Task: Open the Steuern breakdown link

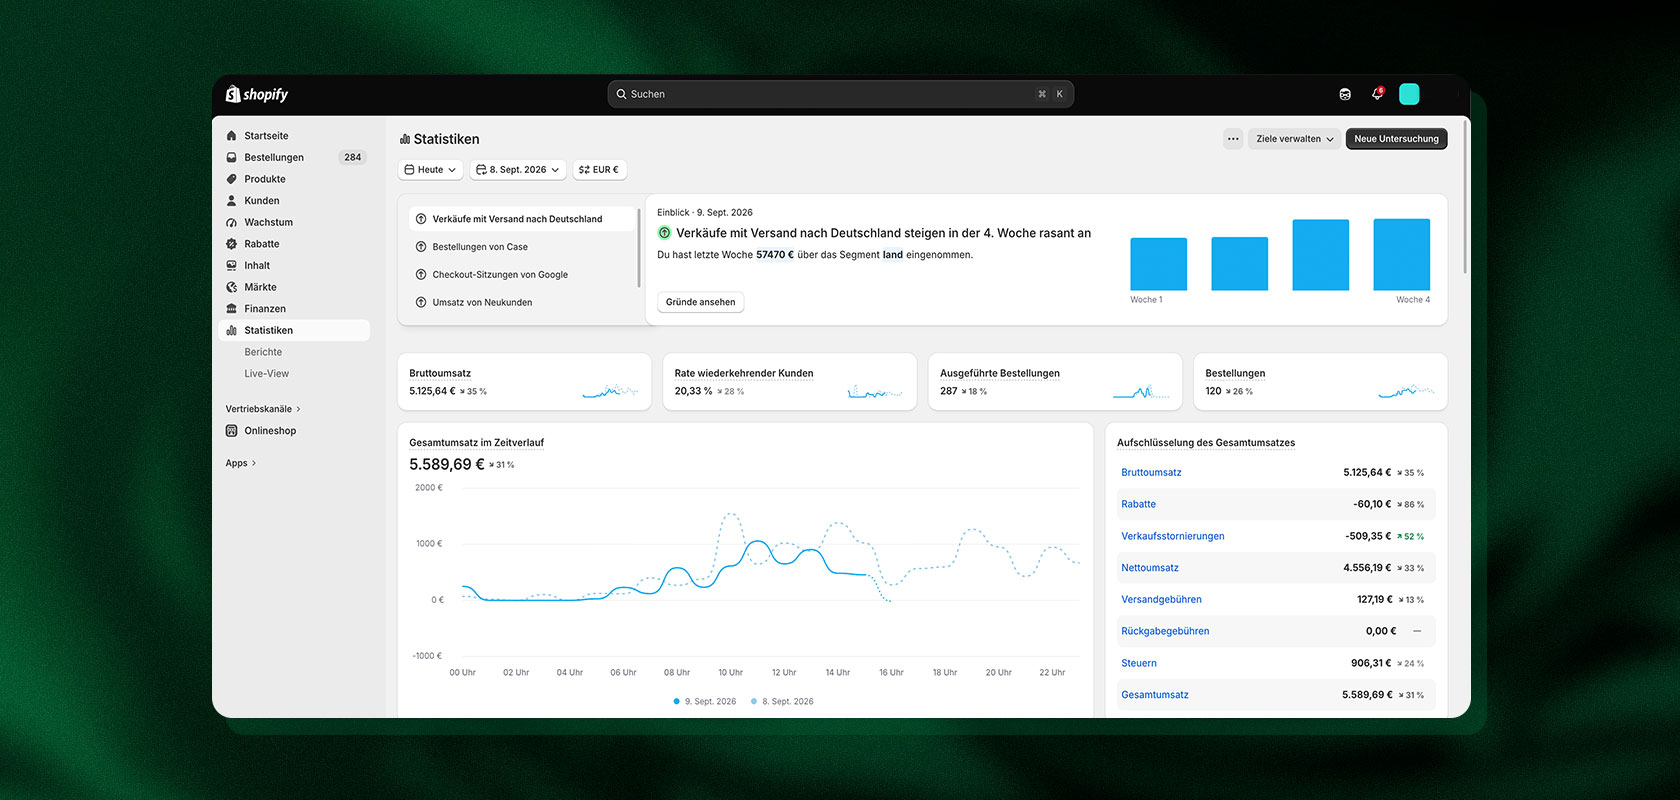Action: coord(1139,663)
